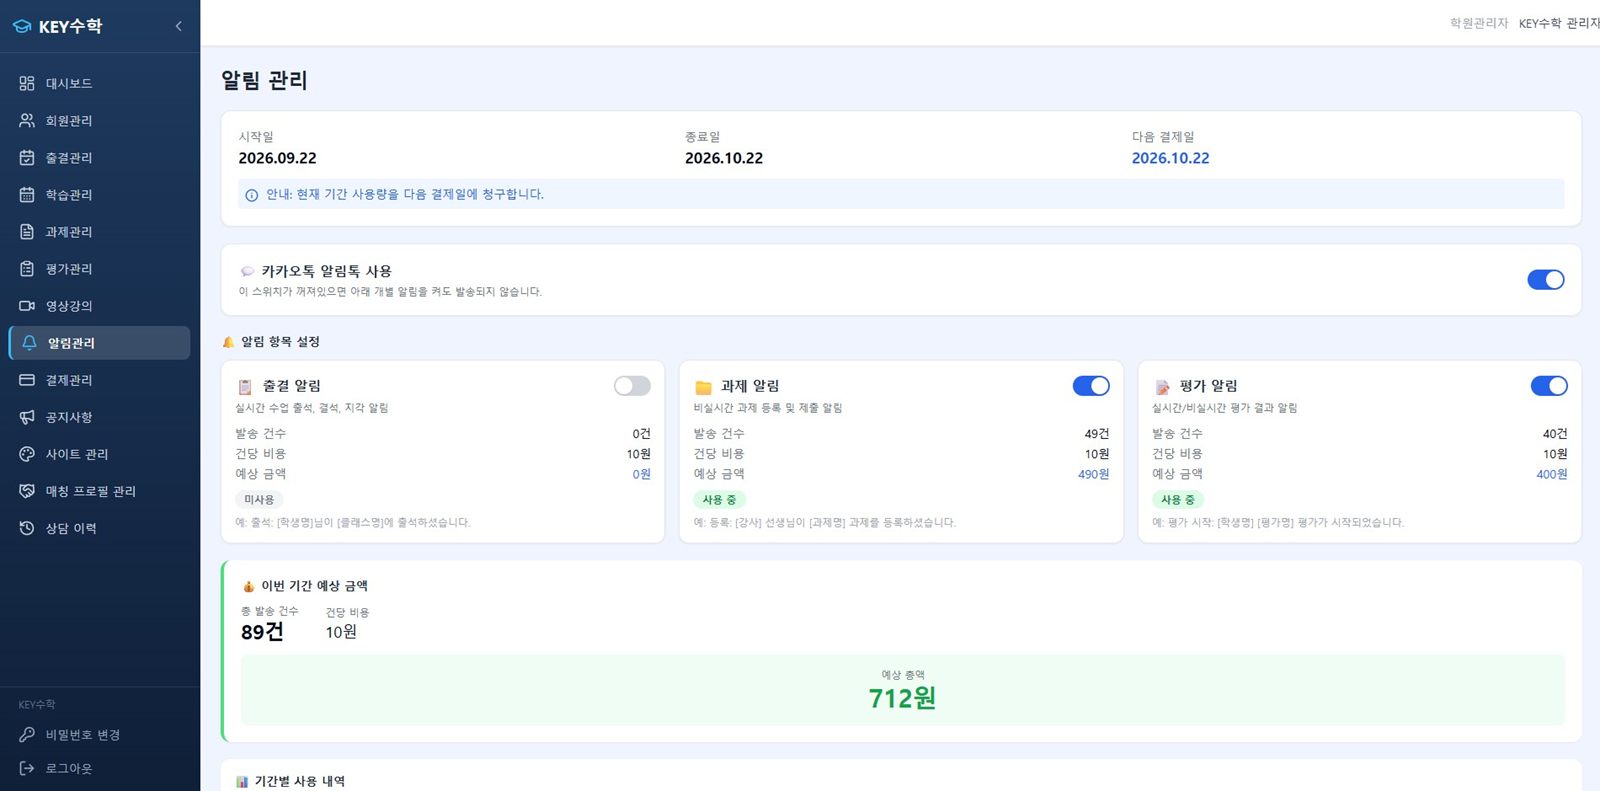The image size is (1600, 791).
Task: Open the 평가관리 sidebar item
Action: 99,268
